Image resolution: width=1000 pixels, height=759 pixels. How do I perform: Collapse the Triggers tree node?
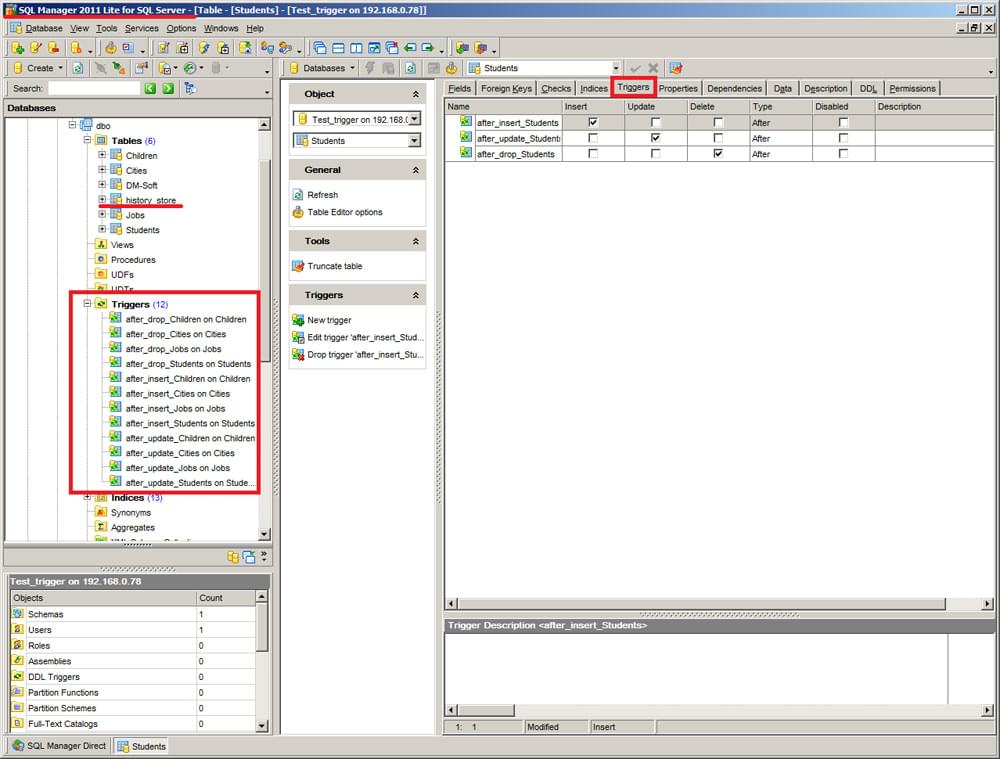pos(87,304)
